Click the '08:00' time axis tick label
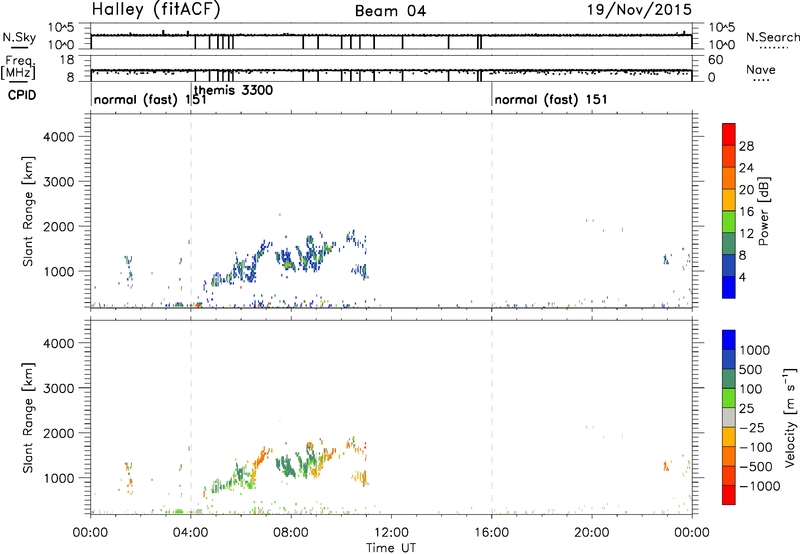The width and height of the screenshot is (800, 554). [291, 533]
